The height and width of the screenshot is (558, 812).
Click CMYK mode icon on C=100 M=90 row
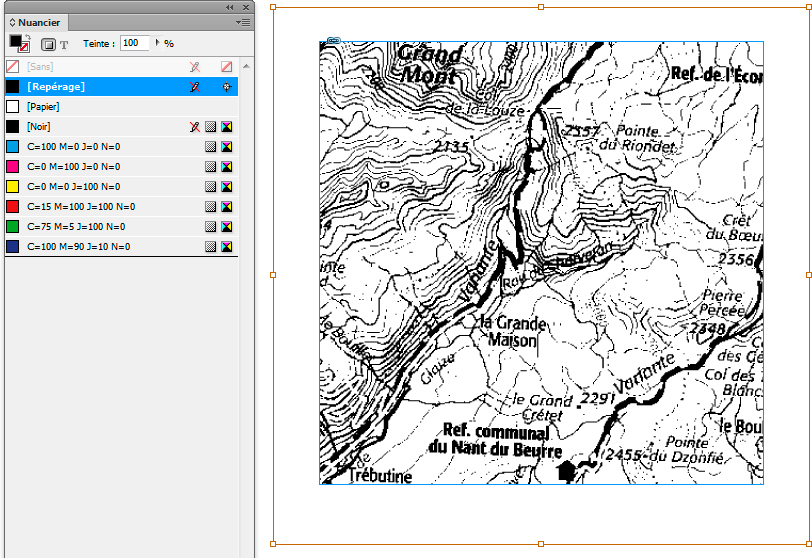click(226, 246)
